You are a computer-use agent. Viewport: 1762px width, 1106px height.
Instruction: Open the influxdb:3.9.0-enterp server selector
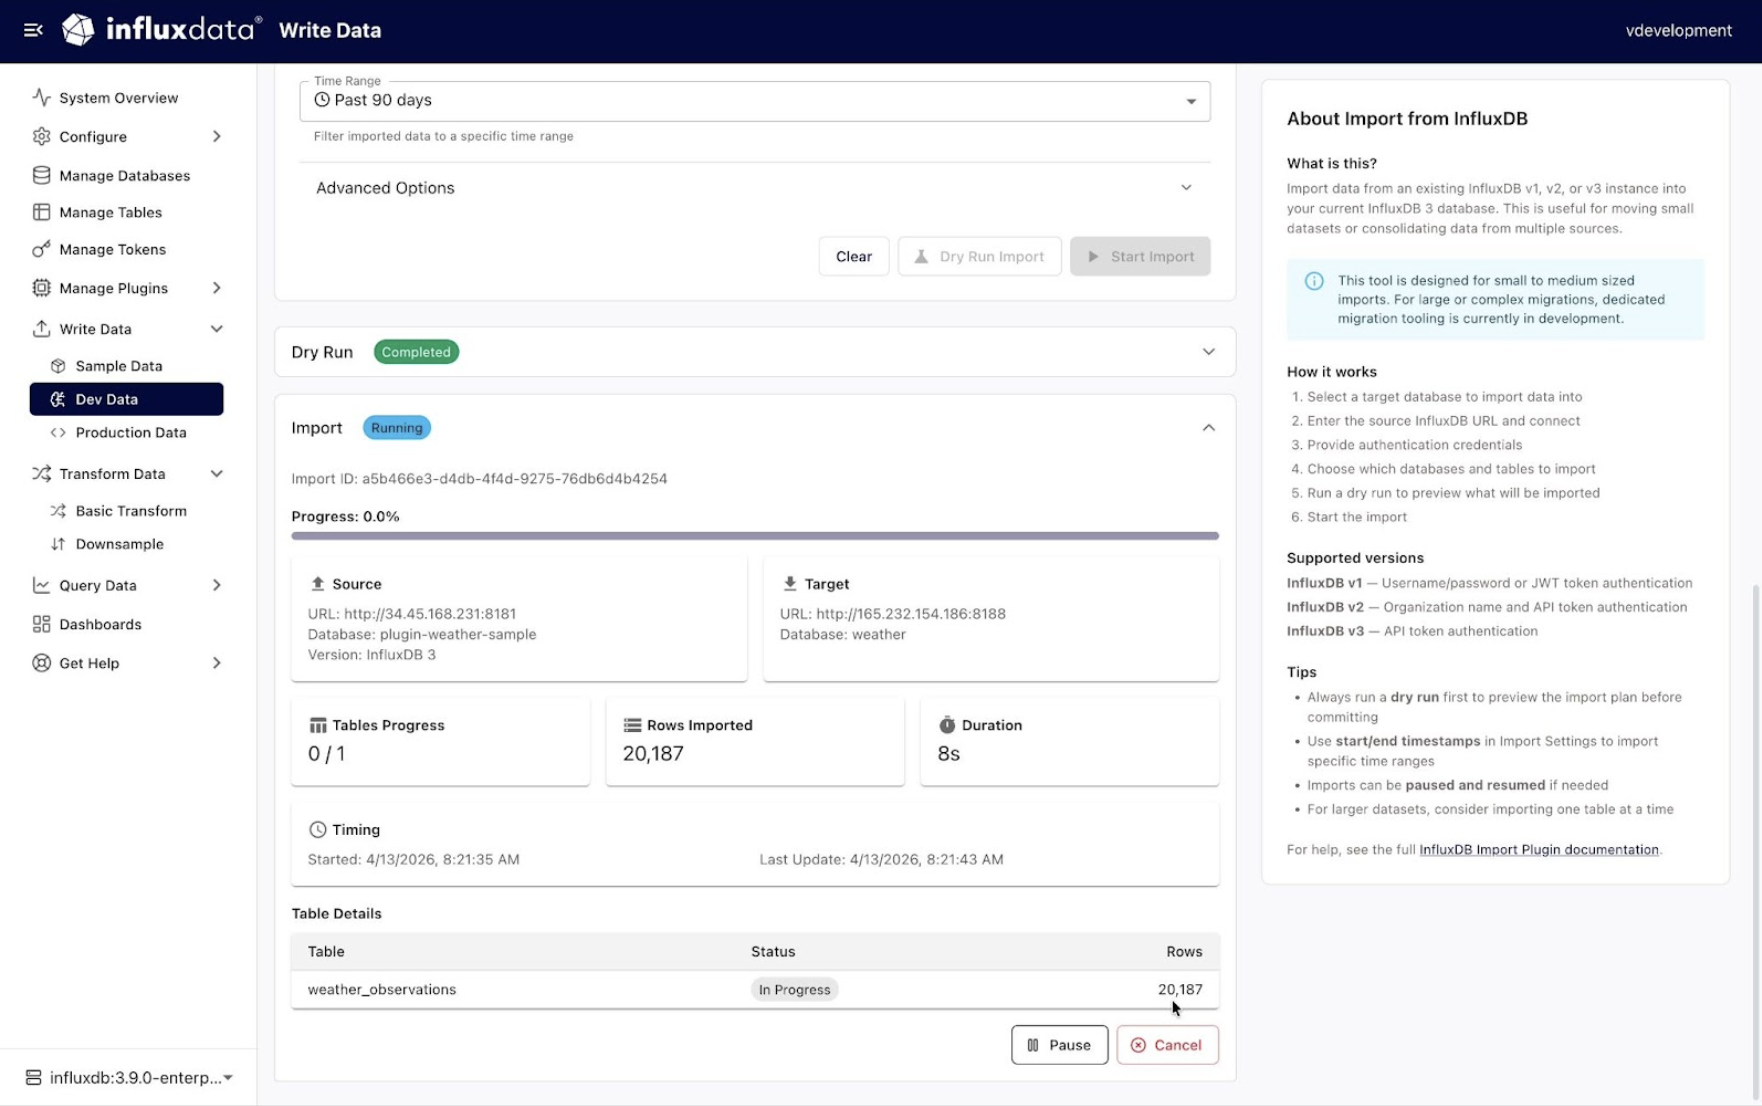tap(129, 1077)
